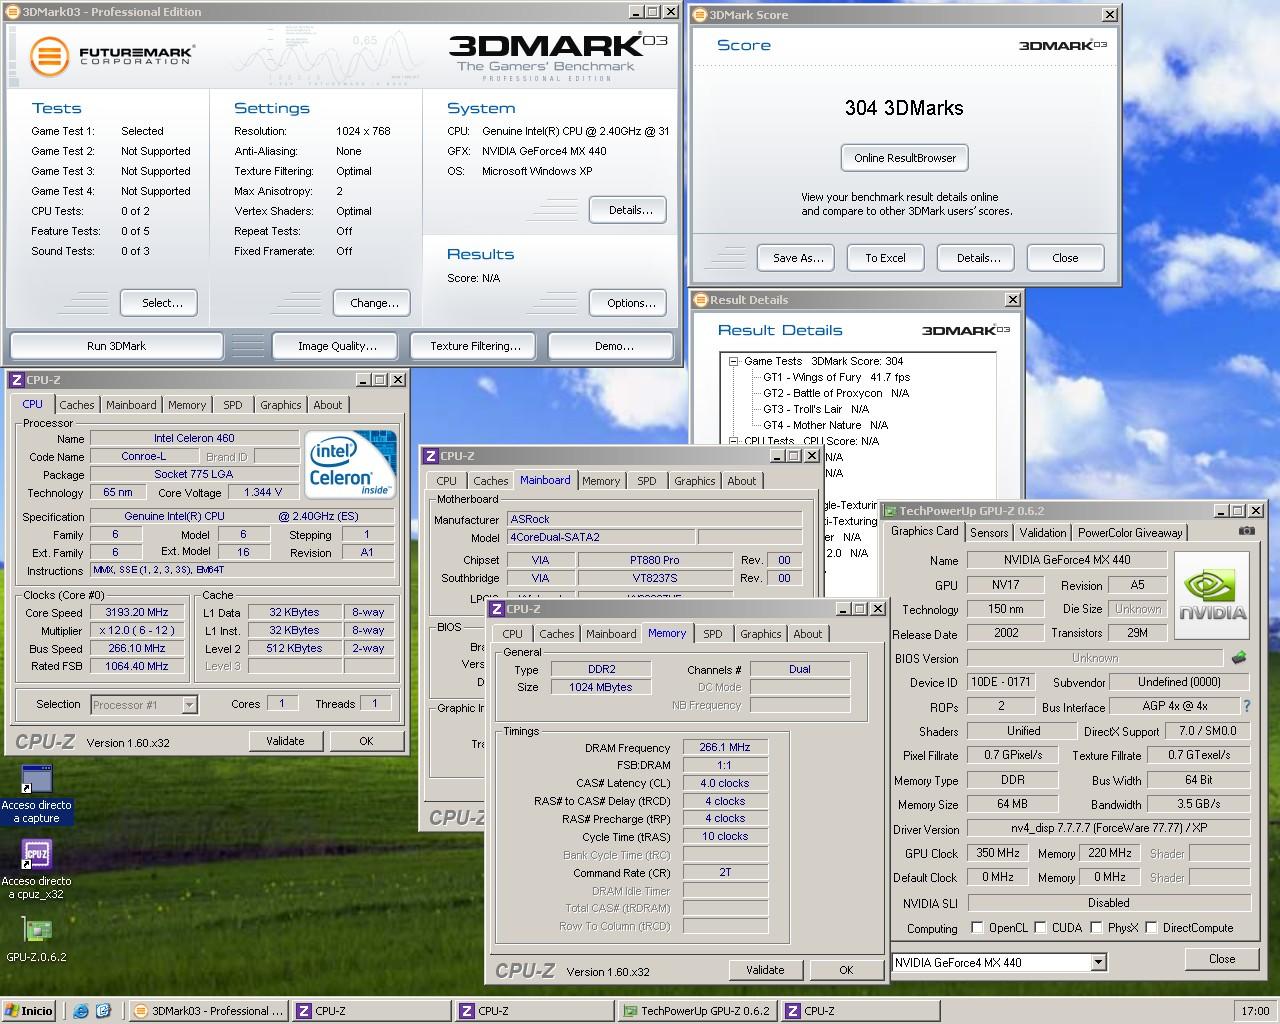Collapse the Game Tests tree node

click(x=733, y=361)
